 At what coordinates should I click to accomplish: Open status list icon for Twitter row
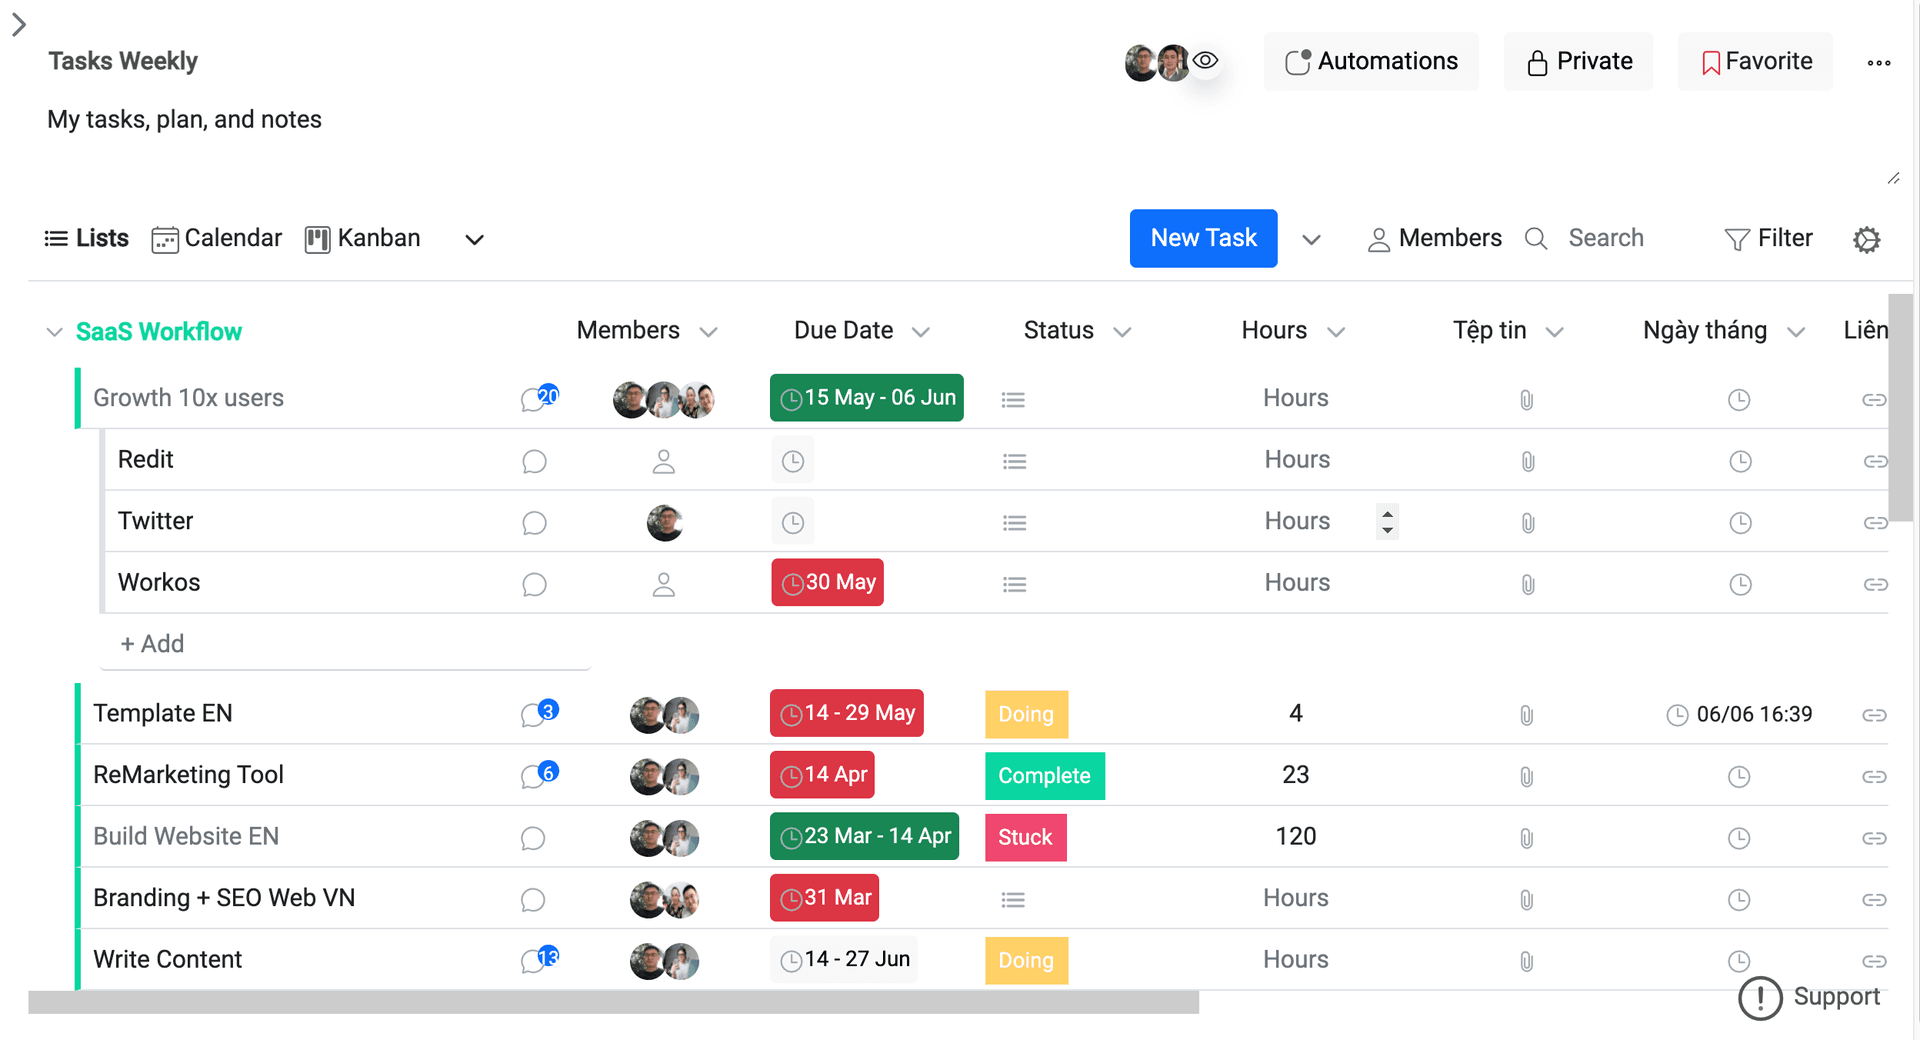point(1014,523)
